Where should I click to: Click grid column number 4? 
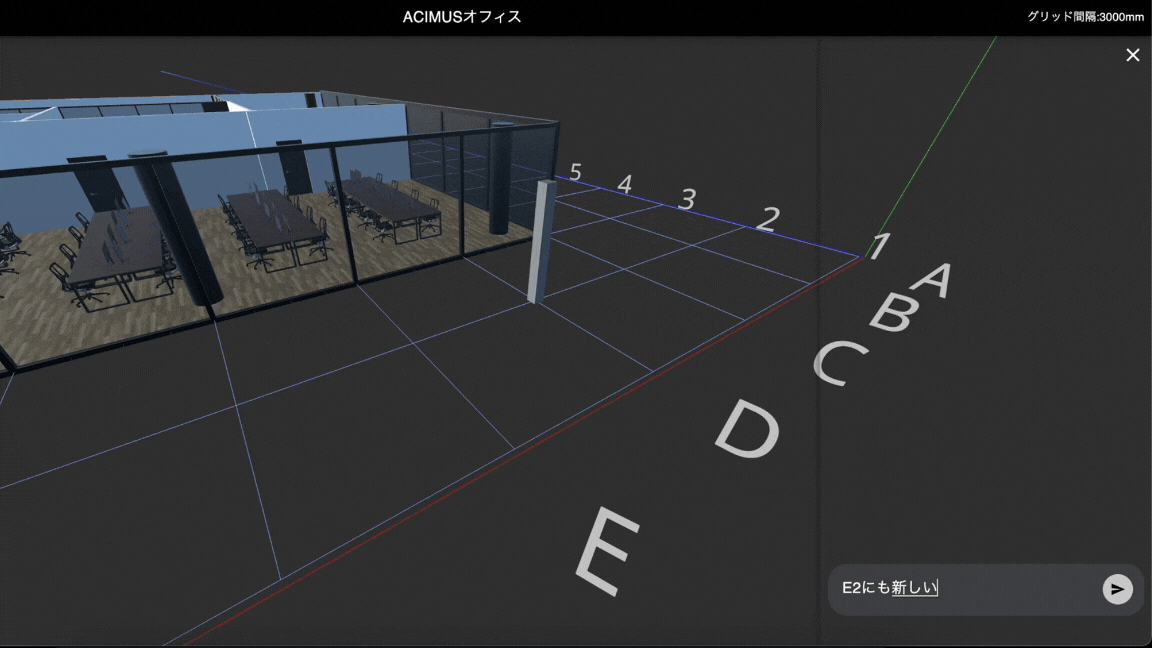tap(624, 184)
